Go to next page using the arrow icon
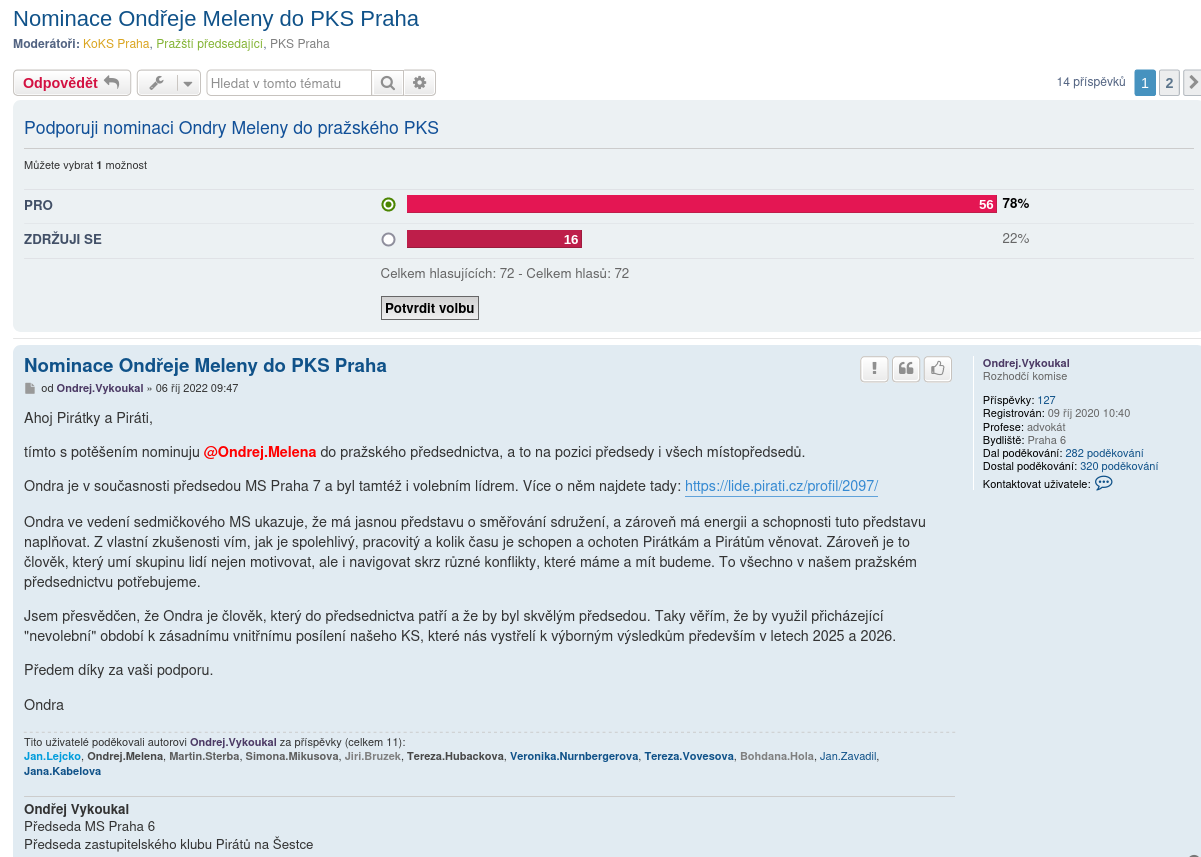1201x857 pixels. coord(1191,83)
